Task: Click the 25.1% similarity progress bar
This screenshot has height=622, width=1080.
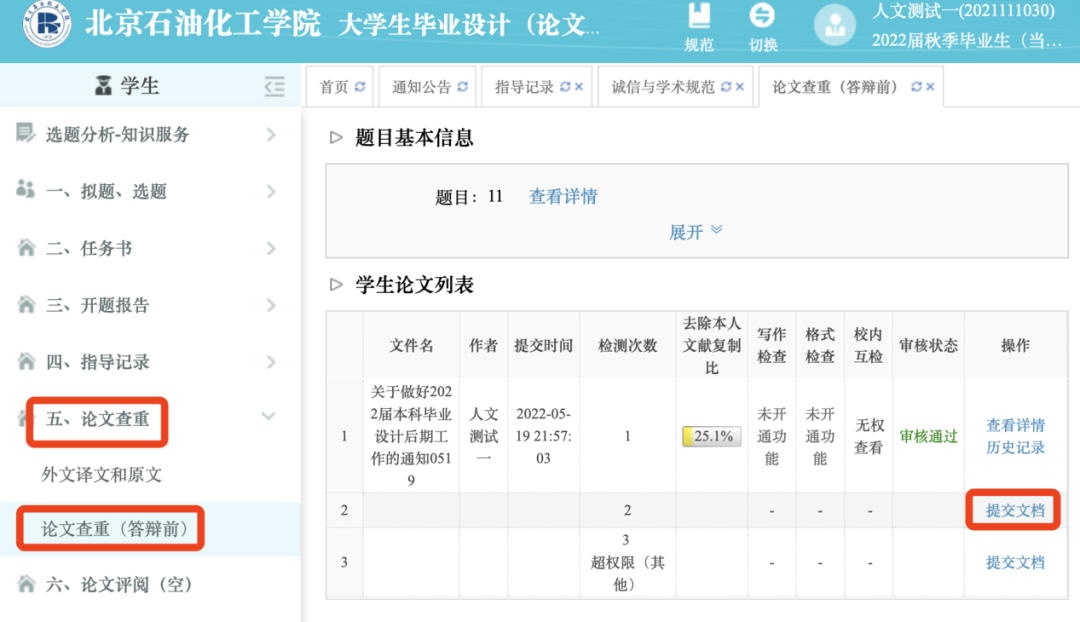Action: 711,436
